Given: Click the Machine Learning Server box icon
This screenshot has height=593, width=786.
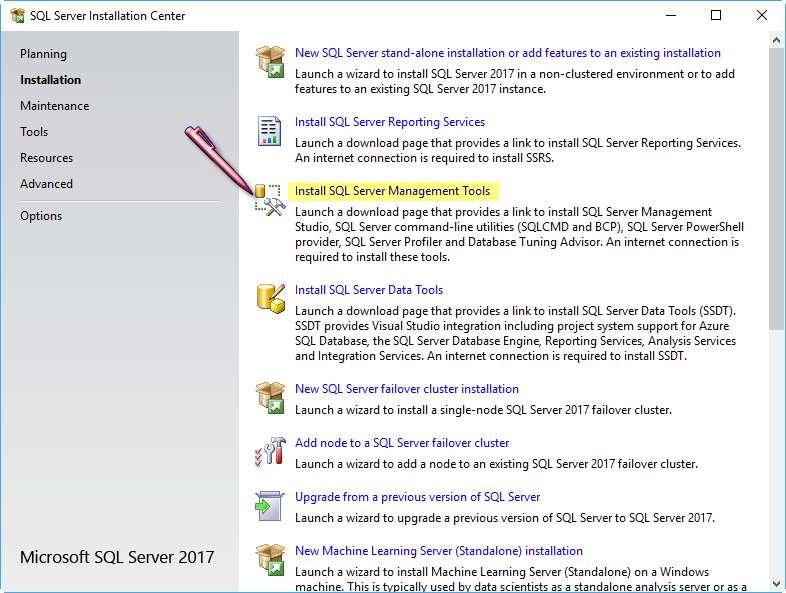Looking at the screenshot, I should [270, 560].
